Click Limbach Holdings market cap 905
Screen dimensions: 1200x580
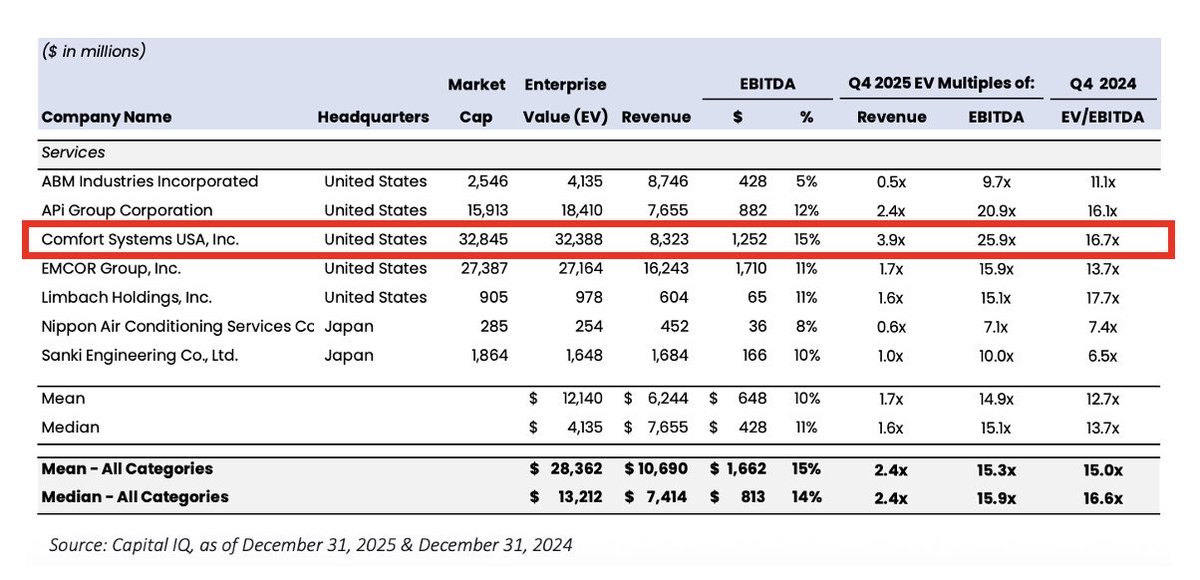click(494, 298)
